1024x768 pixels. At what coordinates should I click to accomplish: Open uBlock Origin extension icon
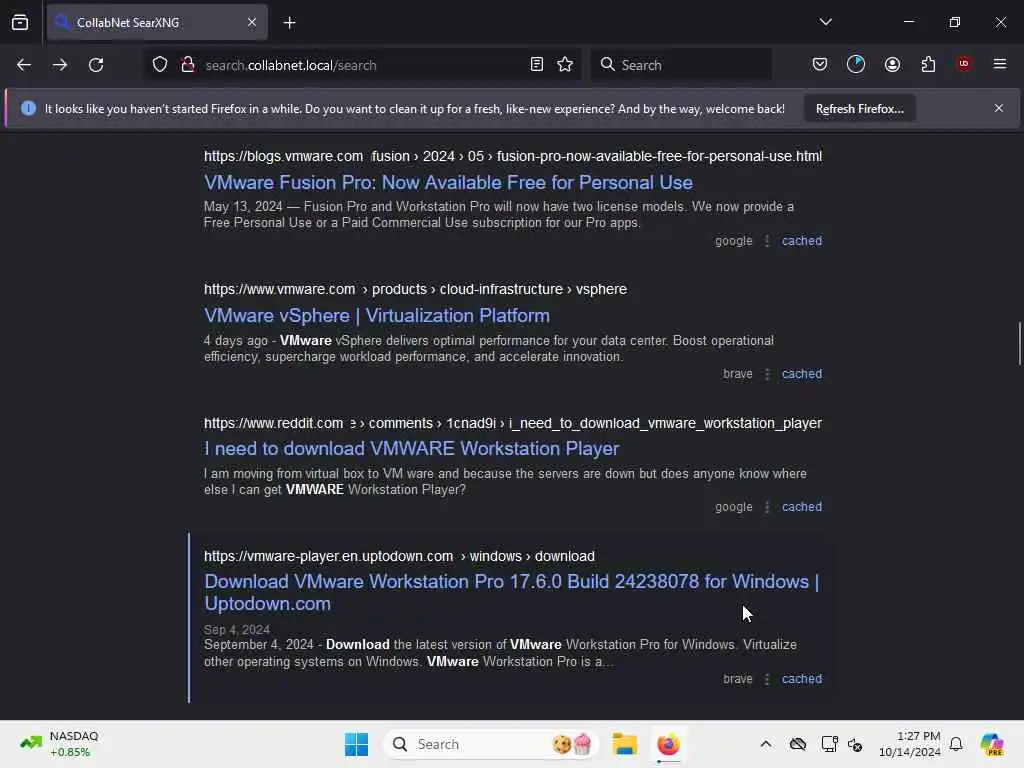(x=964, y=63)
